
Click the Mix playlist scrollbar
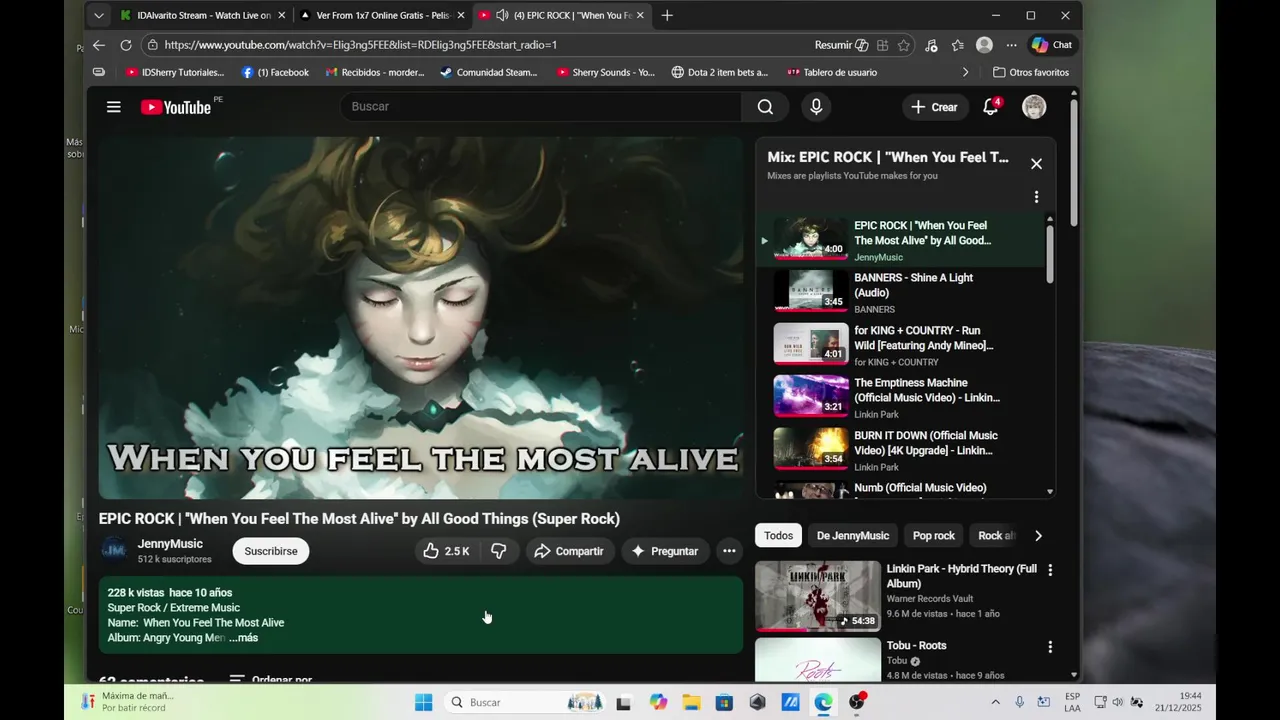tap(1050, 253)
